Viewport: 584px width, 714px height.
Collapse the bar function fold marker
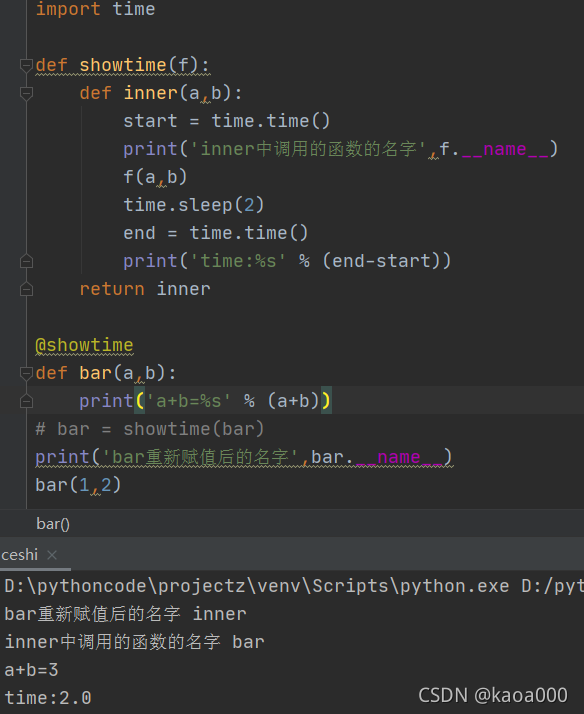26,373
